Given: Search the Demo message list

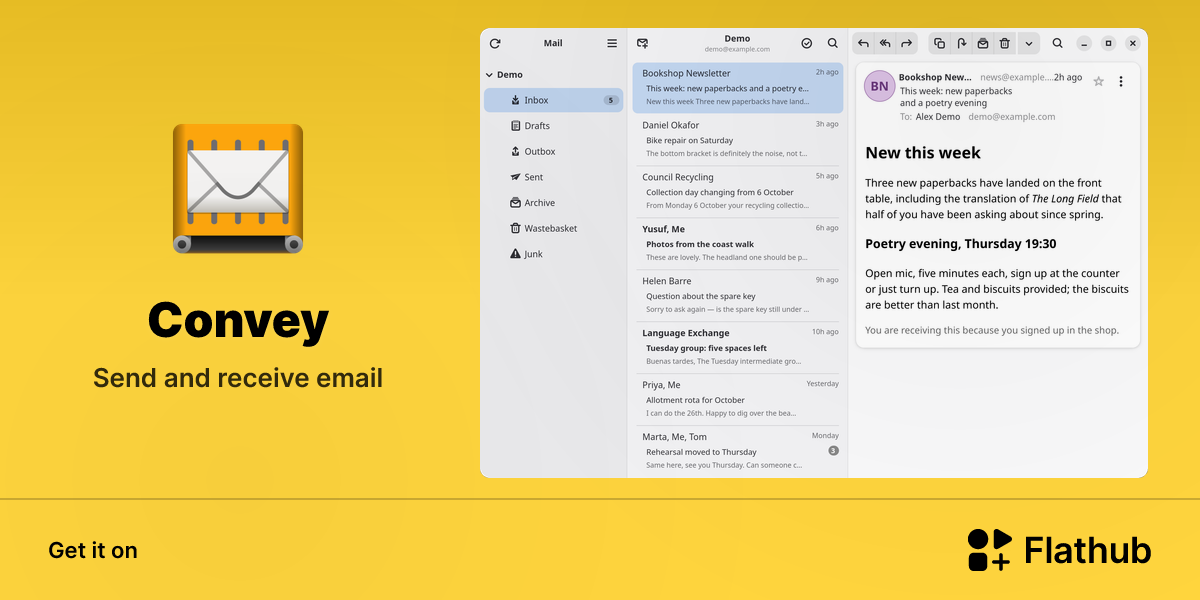Looking at the screenshot, I should [x=833, y=43].
